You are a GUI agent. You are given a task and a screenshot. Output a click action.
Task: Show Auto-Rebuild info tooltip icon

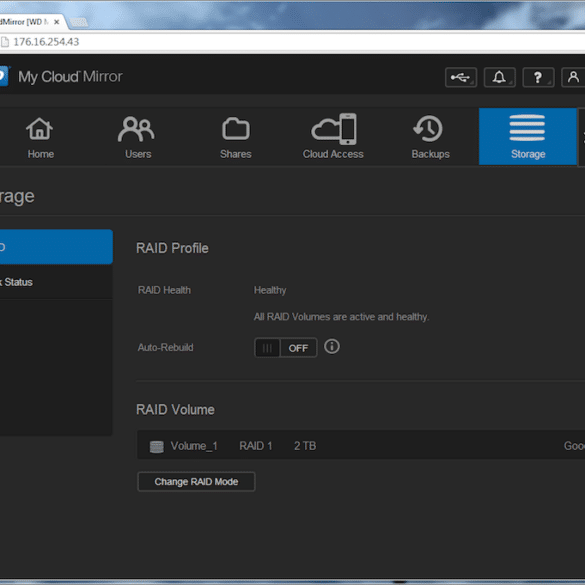(332, 347)
